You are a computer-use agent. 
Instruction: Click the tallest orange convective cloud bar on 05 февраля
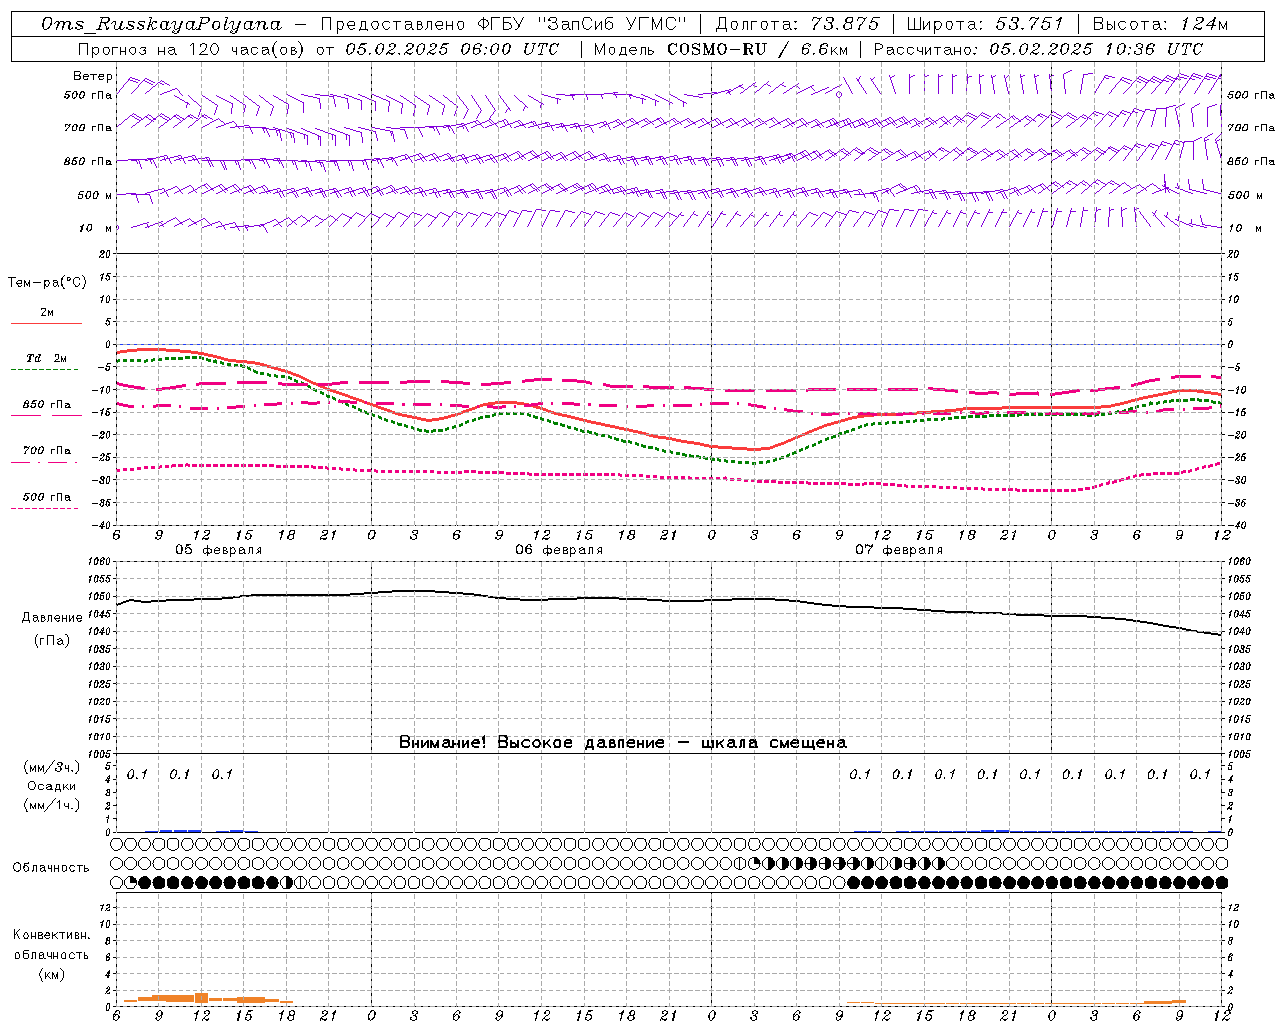click(x=201, y=998)
